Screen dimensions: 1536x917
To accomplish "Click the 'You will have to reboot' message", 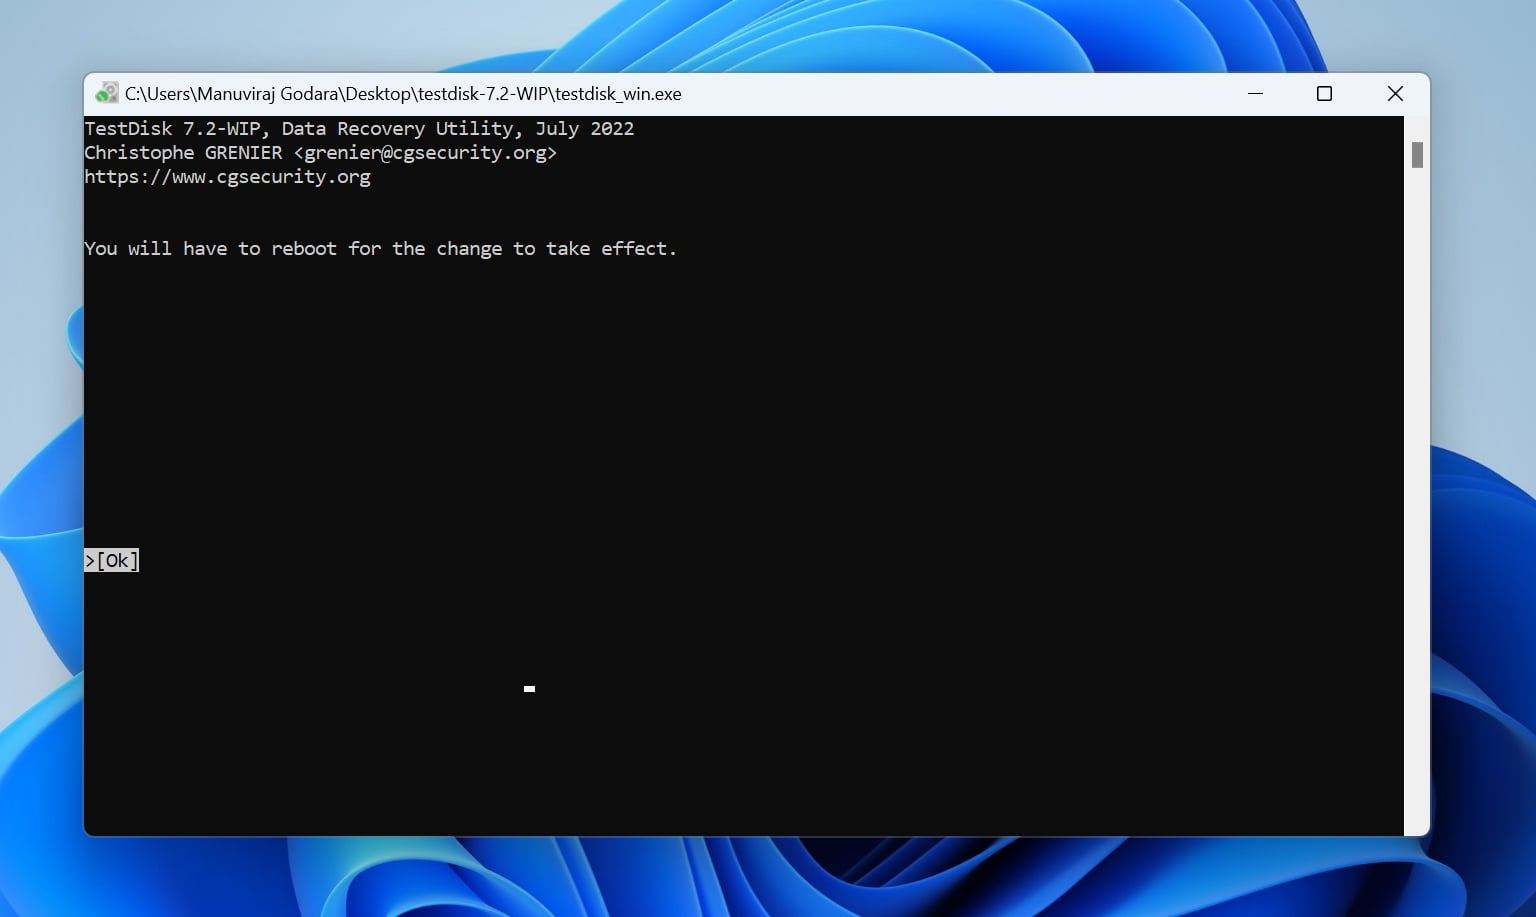I will click(380, 248).
